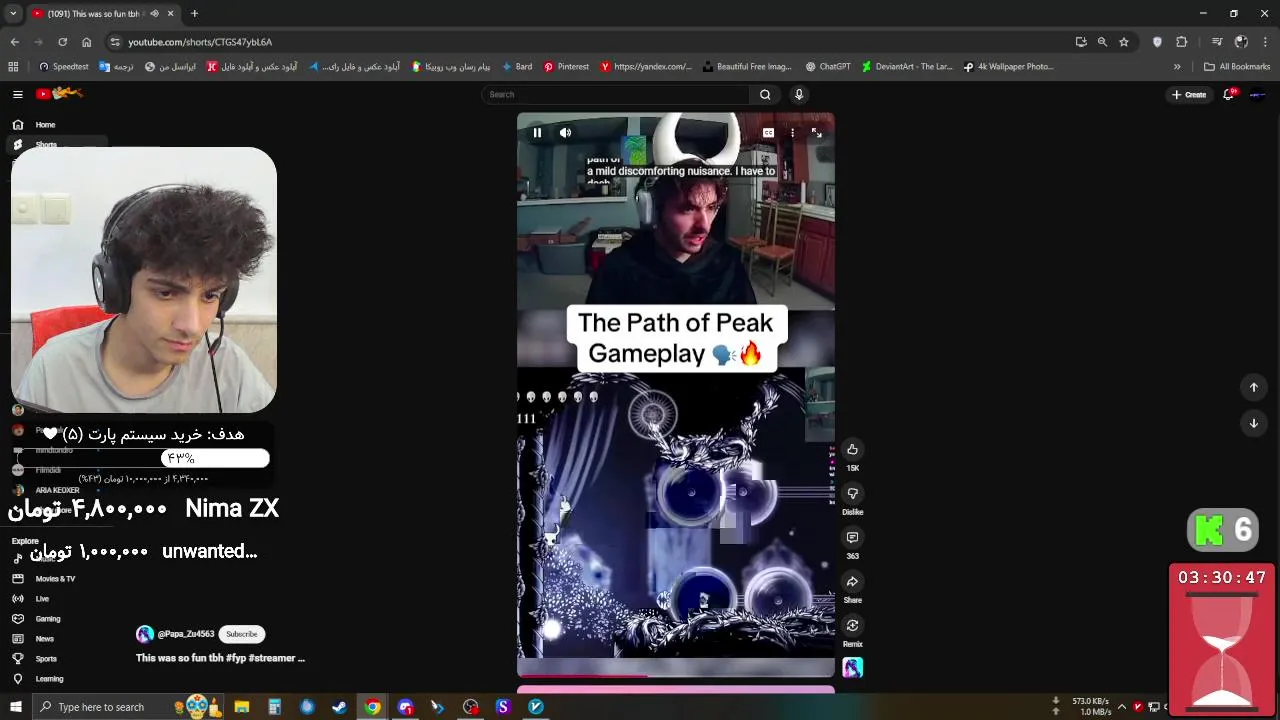Open the Create button
This screenshot has width=1280, height=720.
coord(1189,94)
